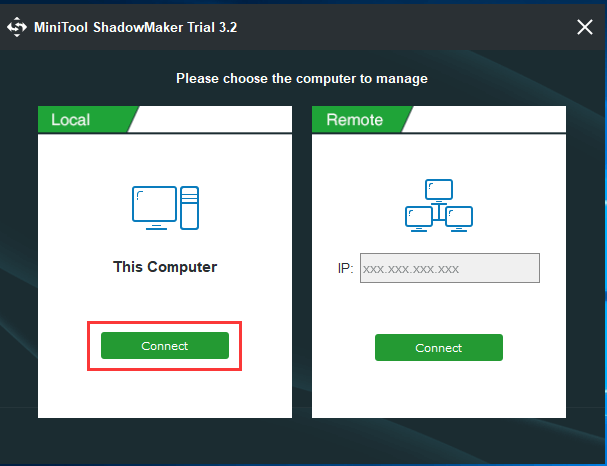The height and width of the screenshot is (466, 607).
Task: Click the blank area of the Local panel
Action: click(165, 393)
